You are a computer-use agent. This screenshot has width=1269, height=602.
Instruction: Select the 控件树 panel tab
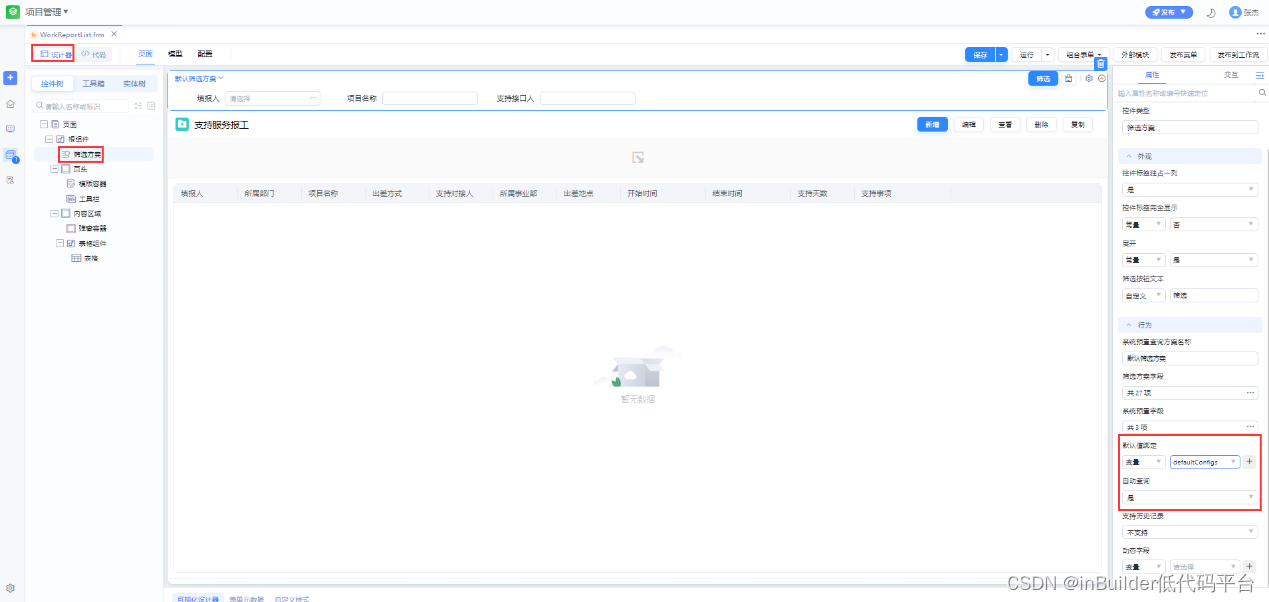click(x=52, y=84)
